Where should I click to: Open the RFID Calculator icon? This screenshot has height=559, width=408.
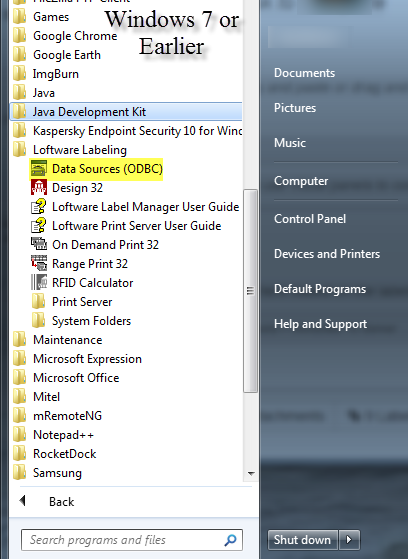click(x=39, y=283)
